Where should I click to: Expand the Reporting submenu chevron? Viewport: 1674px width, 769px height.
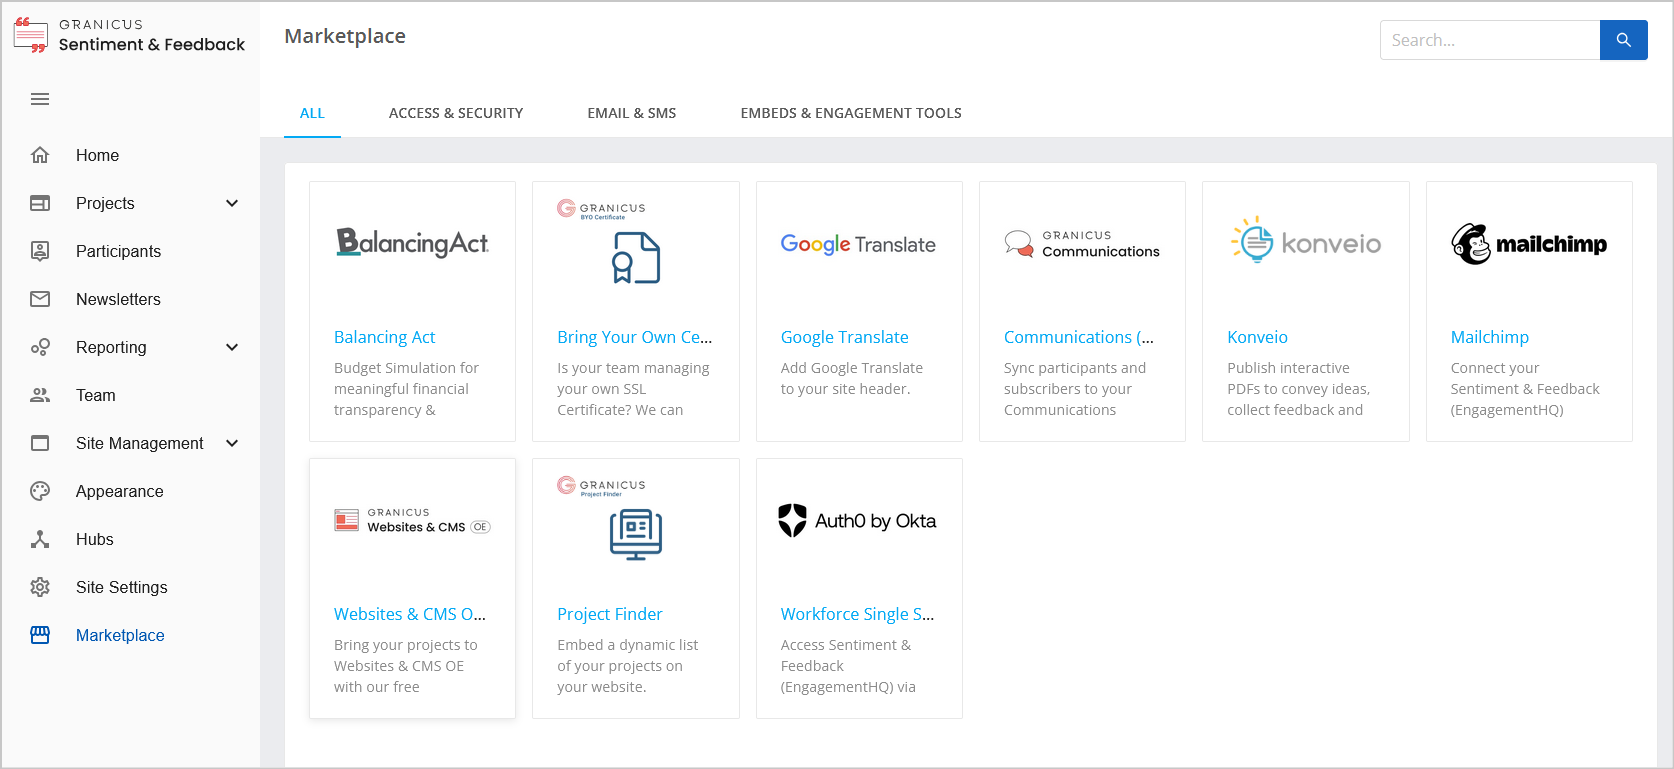pos(232,347)
